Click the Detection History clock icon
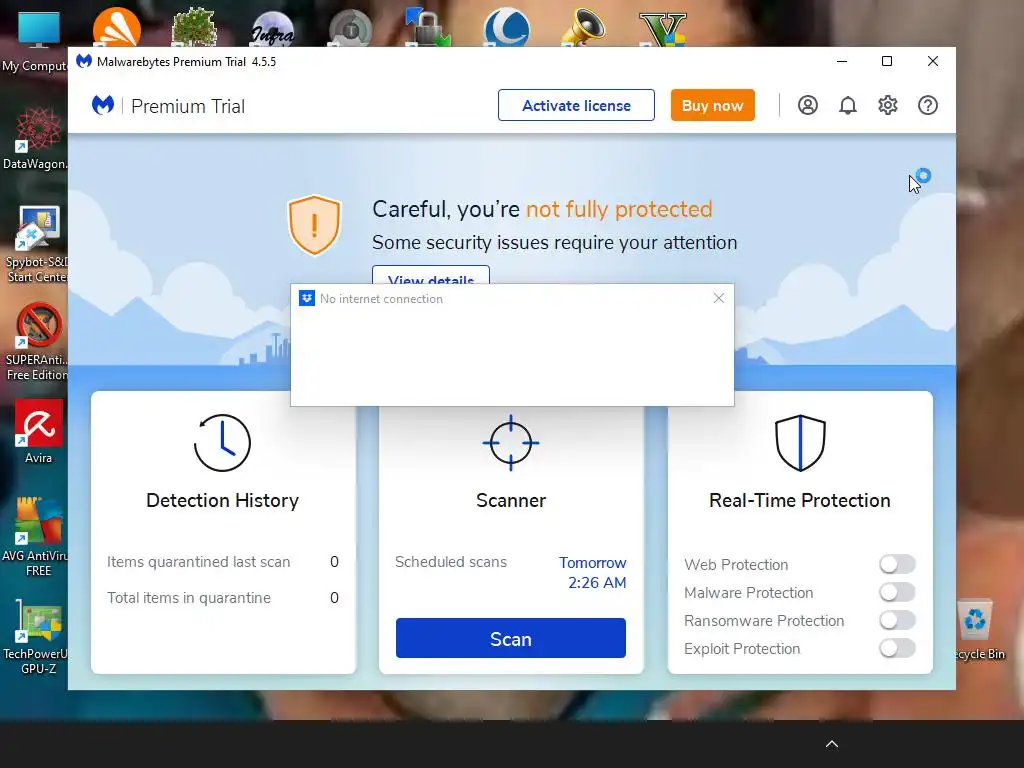1024x768 pixels. [x=222, y=443]
